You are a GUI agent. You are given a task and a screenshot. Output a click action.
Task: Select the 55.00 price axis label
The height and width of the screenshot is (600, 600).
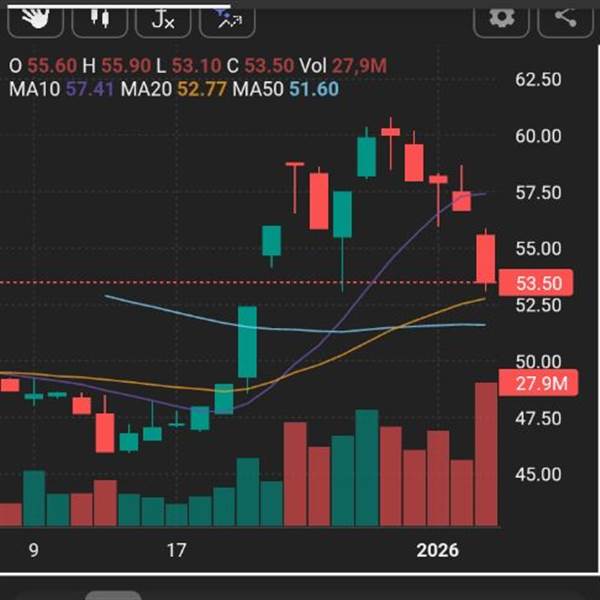[538, 249]
